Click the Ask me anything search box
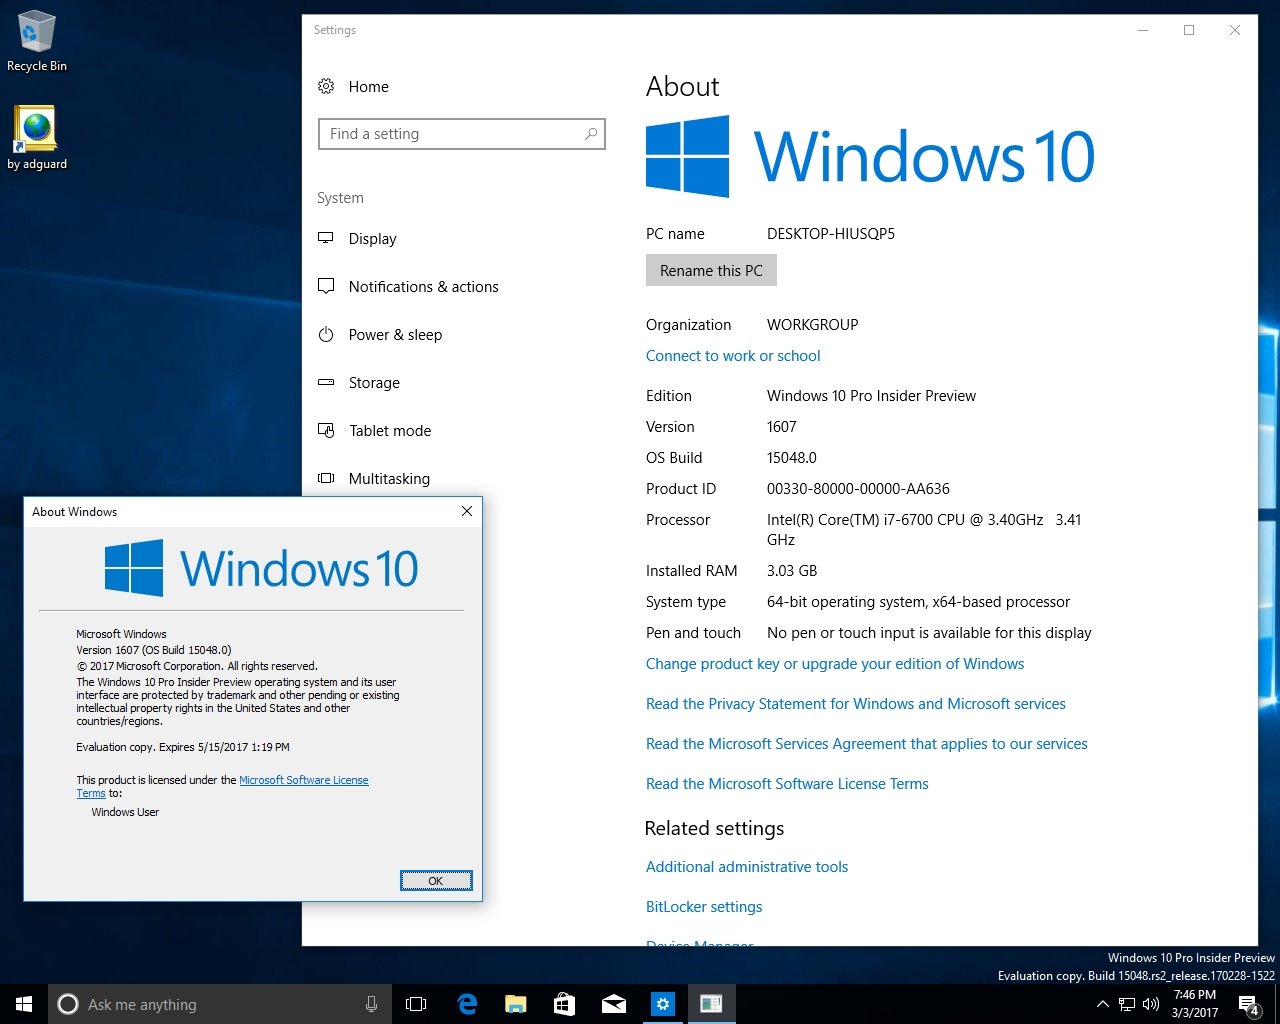Image resolution: width=1280 pixels, height=1024 pixels. pyautogui.click(x=220, y=1004)
